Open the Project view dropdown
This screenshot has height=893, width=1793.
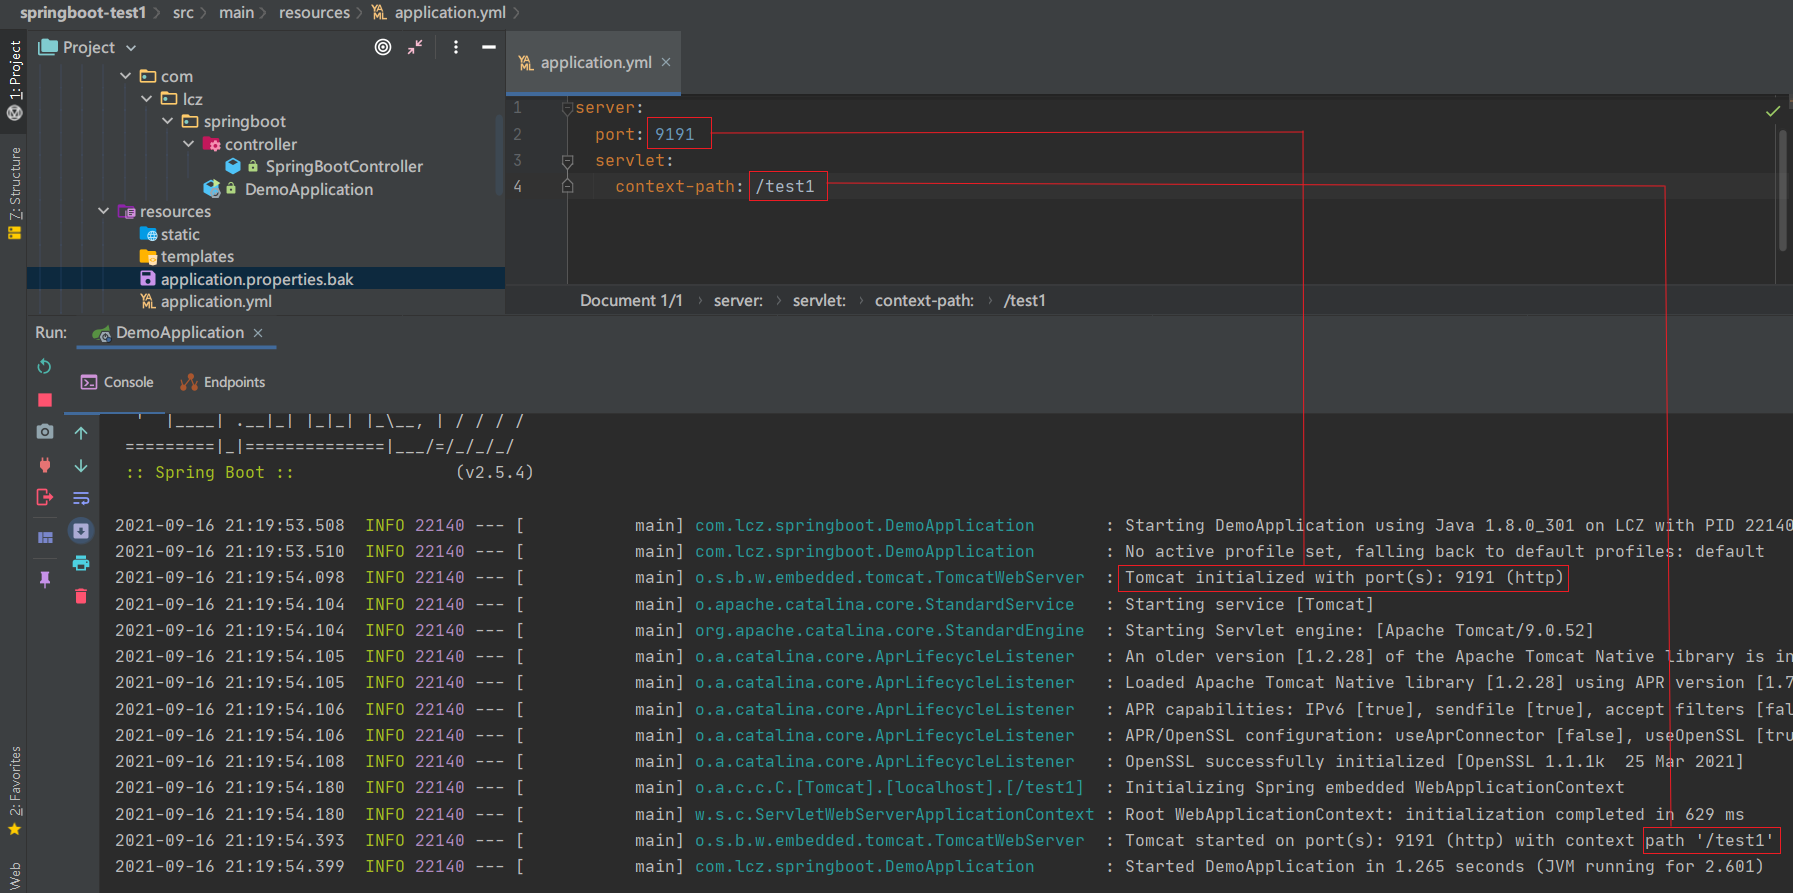coord(131,48)
